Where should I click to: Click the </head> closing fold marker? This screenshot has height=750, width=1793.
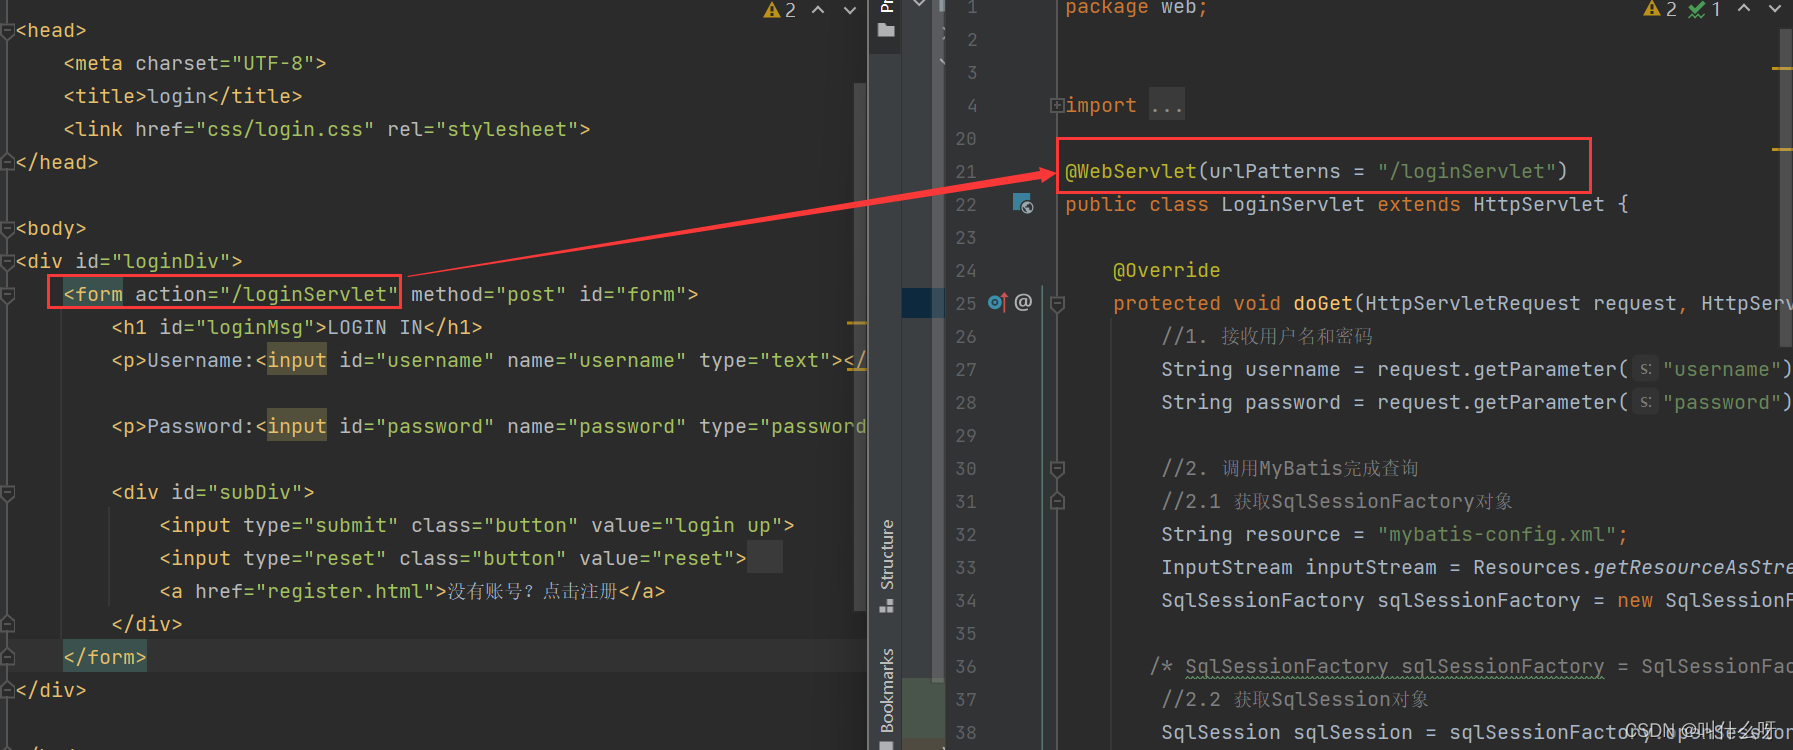pos(8,162)
